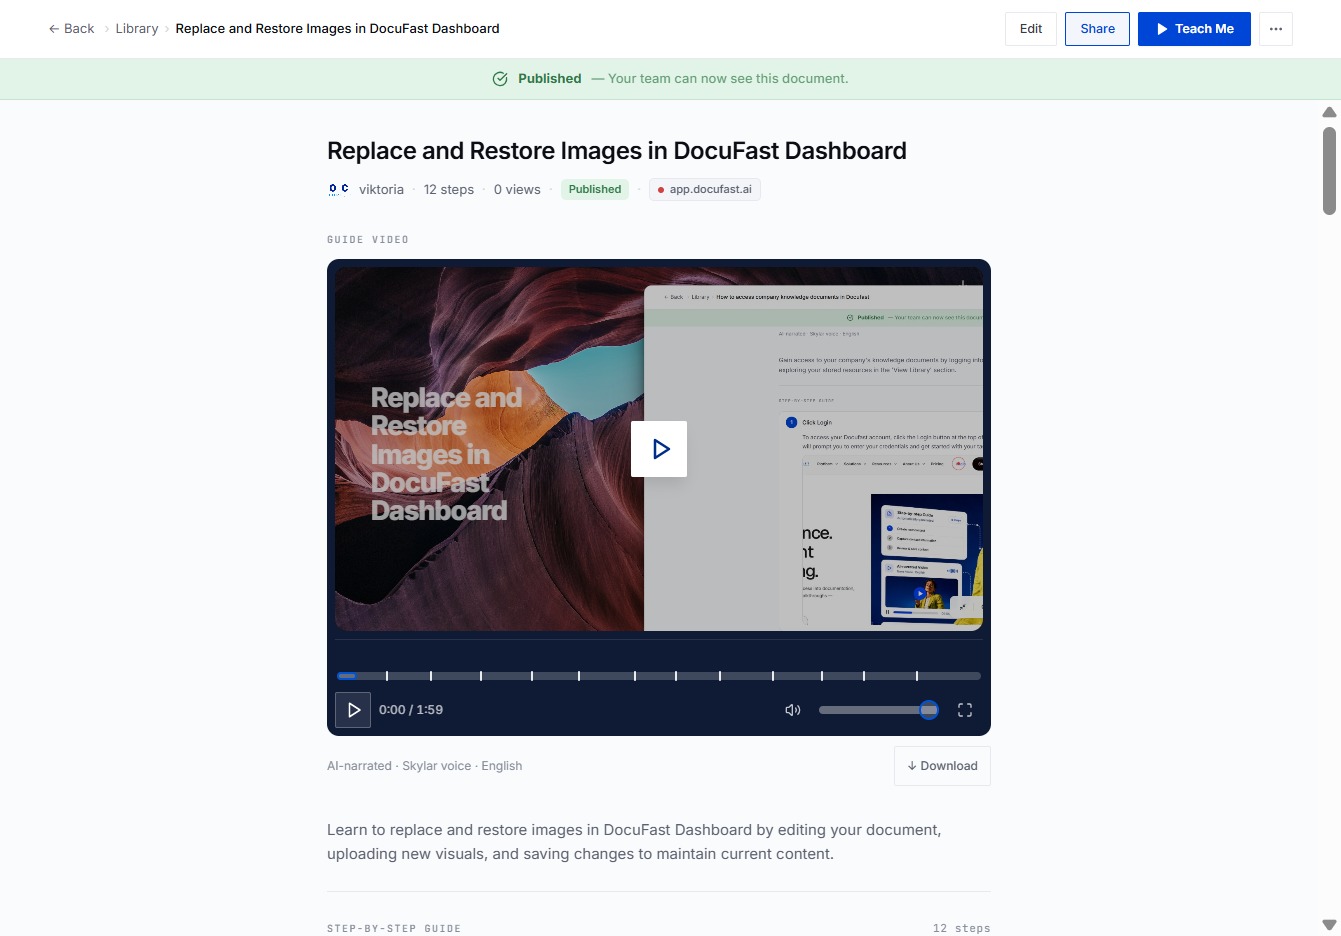Click the Edit button
The width and height of the screenshot is (1341, 936).
[x=1031, y=29]
